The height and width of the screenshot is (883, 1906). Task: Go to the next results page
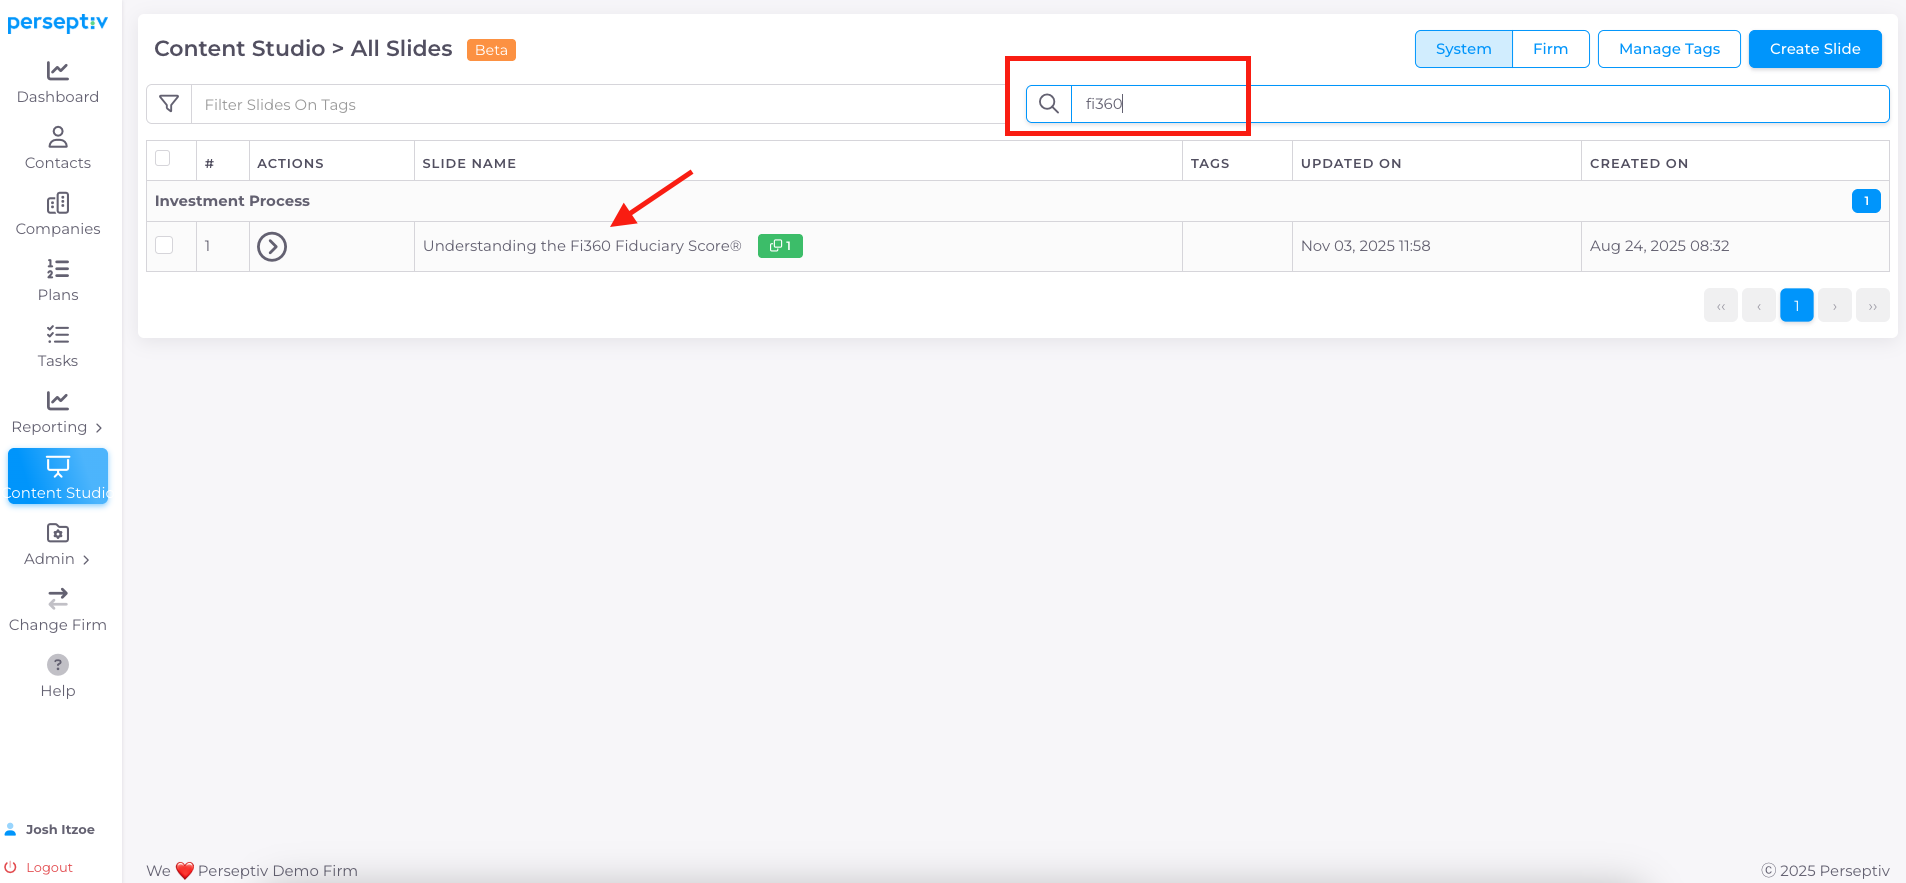click(x=1835, y=306)
